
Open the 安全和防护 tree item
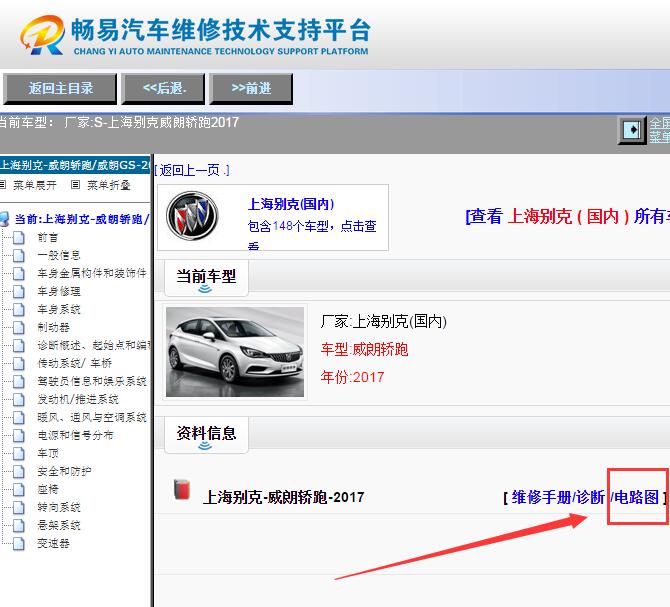(64, 471)
